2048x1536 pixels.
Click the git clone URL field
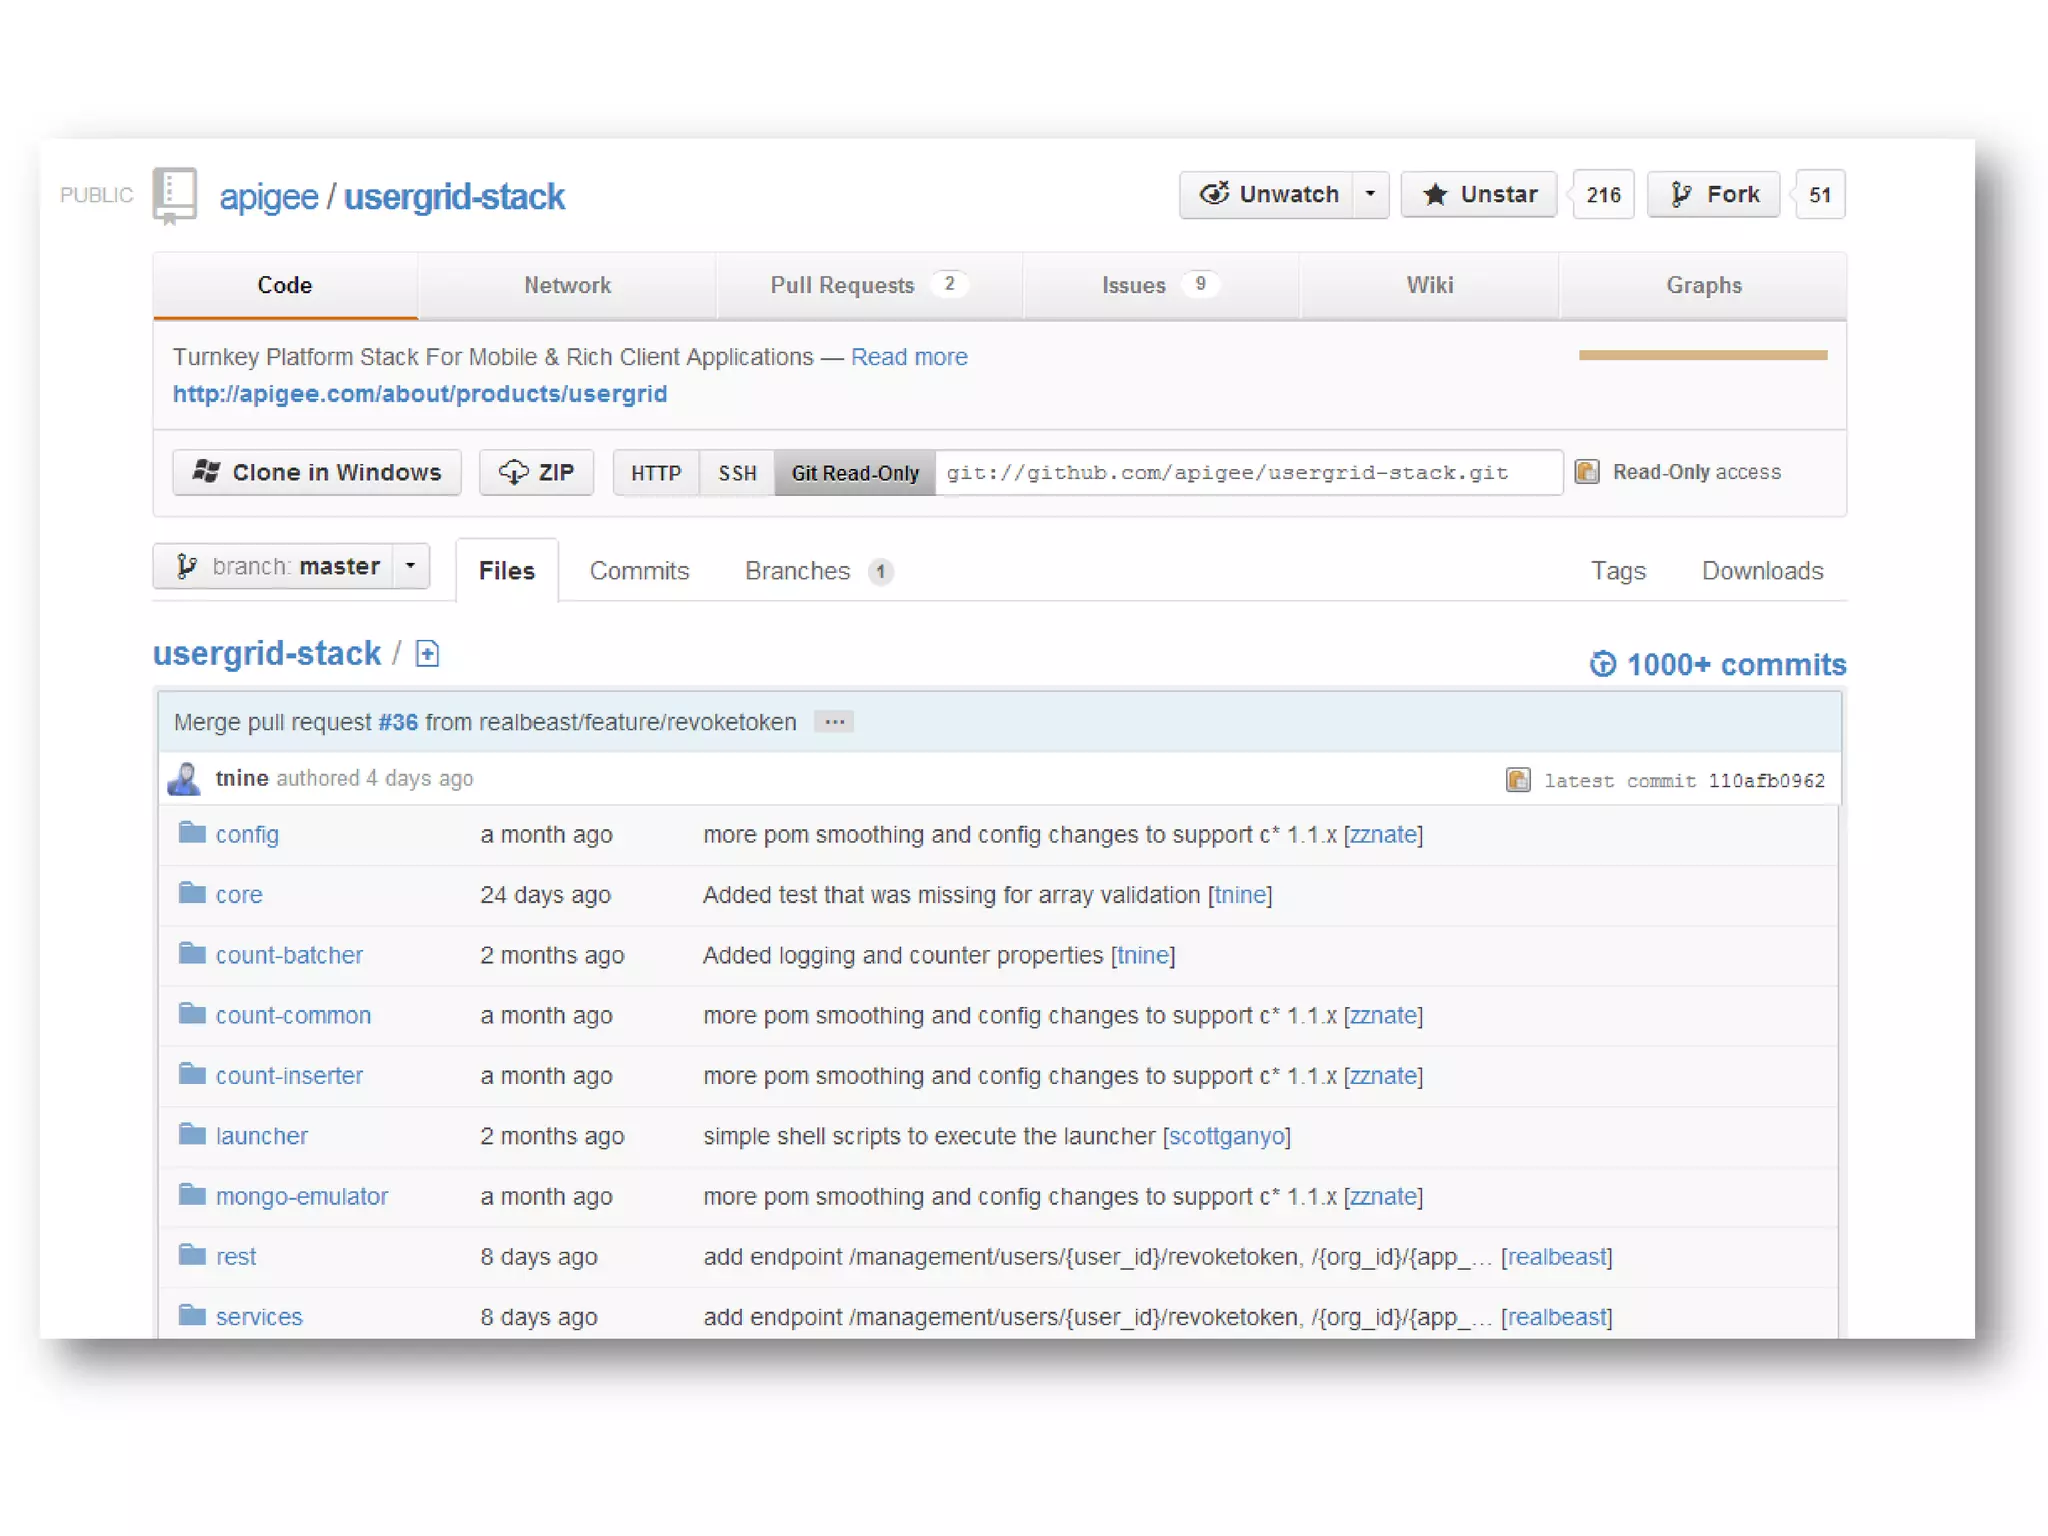(1246, 473)
